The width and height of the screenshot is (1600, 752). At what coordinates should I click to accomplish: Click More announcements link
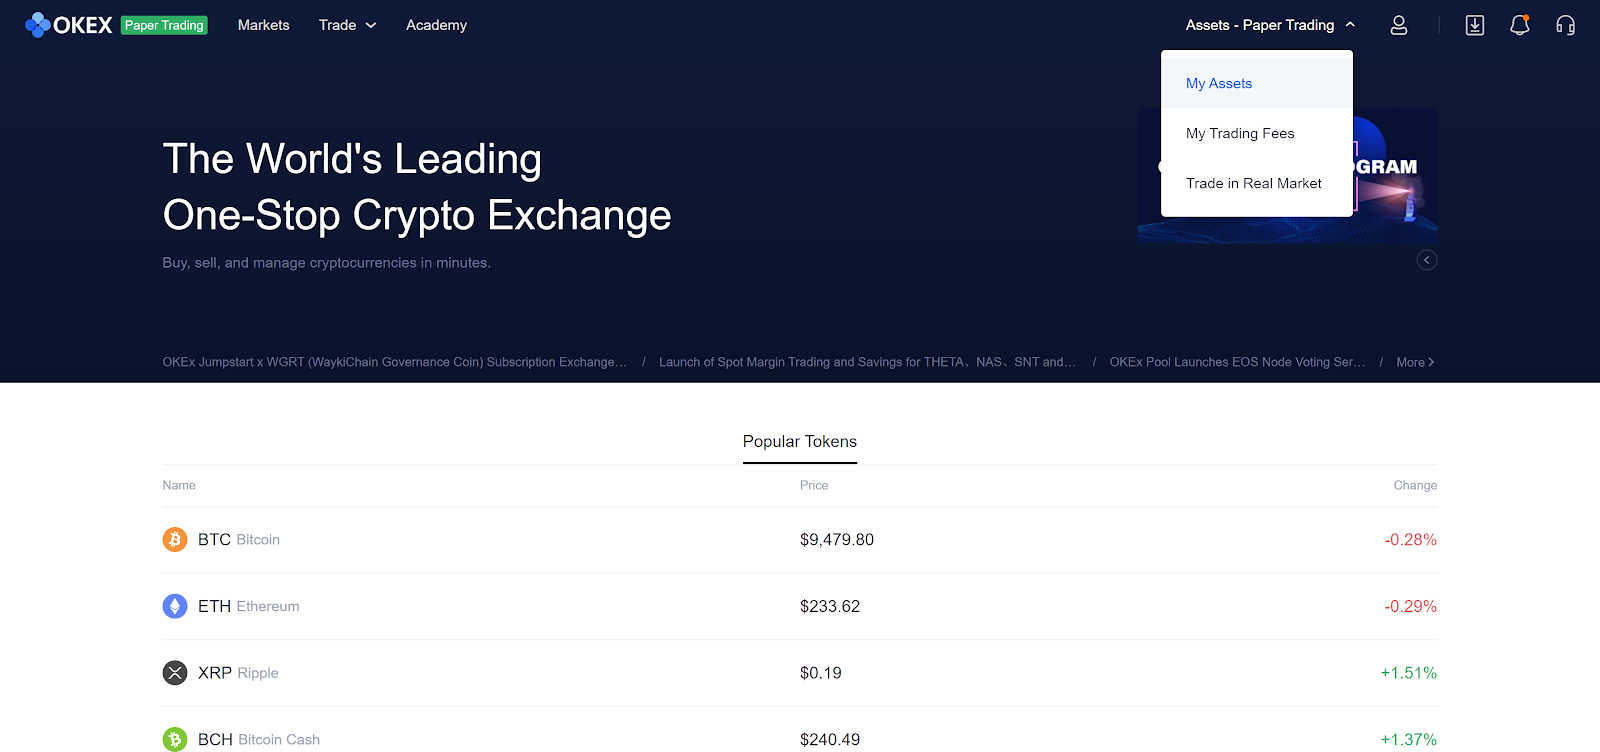tap(1414, 362)
